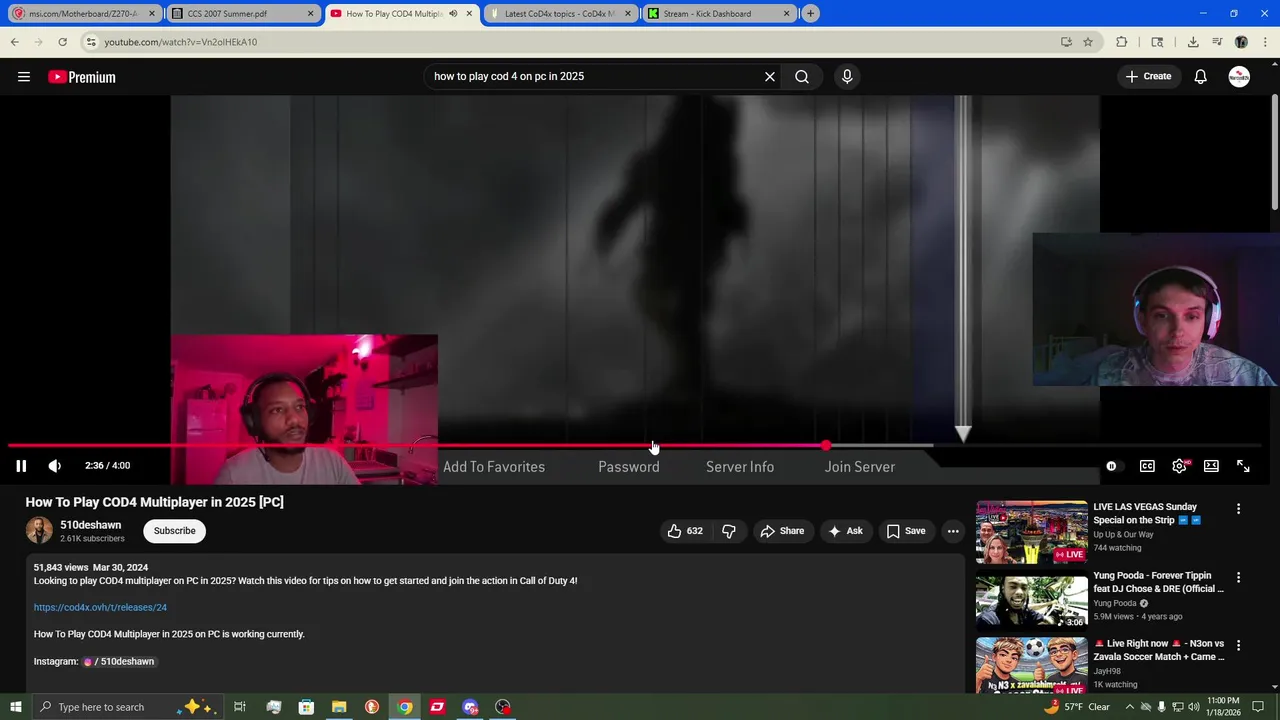The width and height of the screenshot is (1280, 720).
Task: Switch the player to theater mode
Action: point(1211,466)
